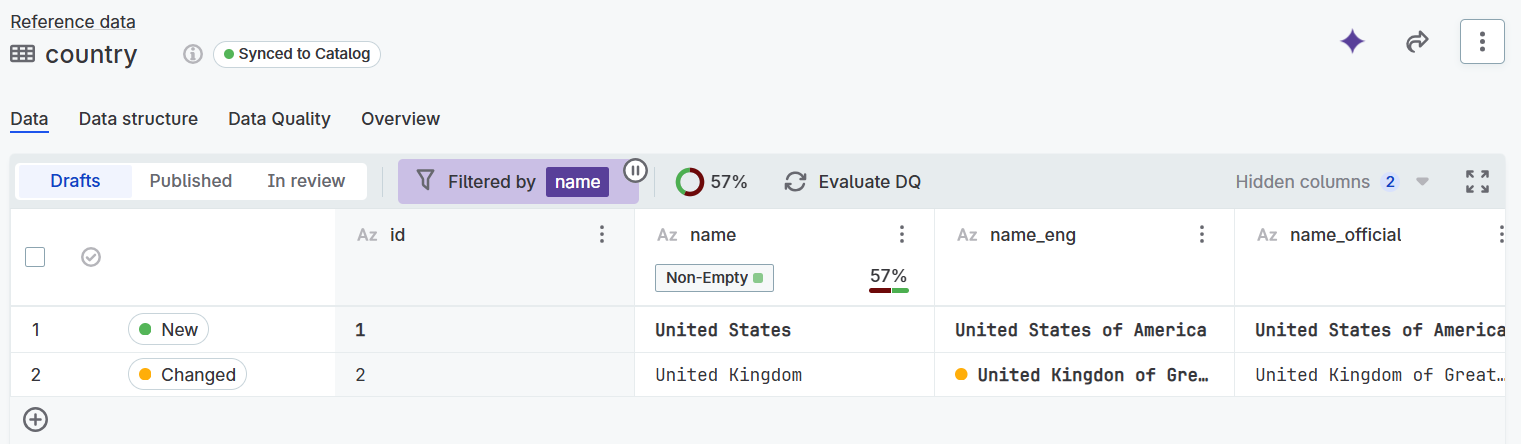
Task: Click the info icon beside country
Action: coord(193,54)
